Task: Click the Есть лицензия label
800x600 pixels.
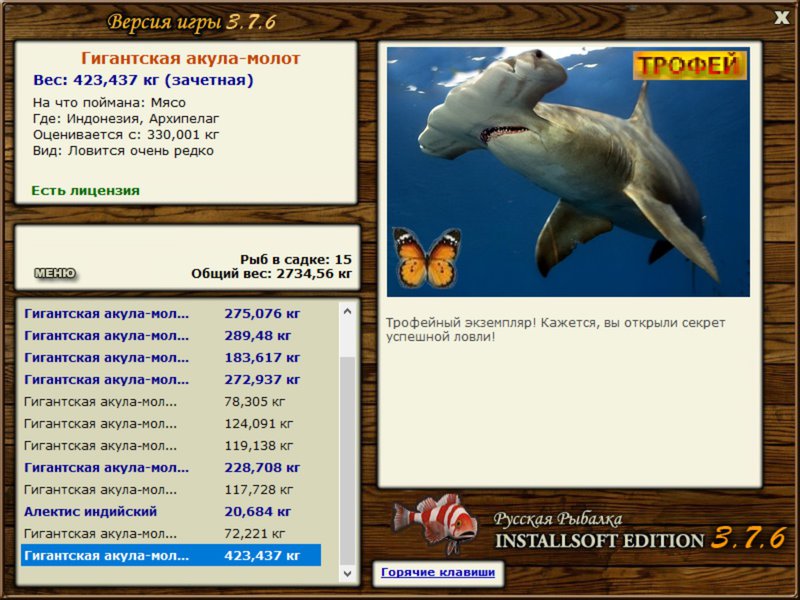Action: click(85, 190)
